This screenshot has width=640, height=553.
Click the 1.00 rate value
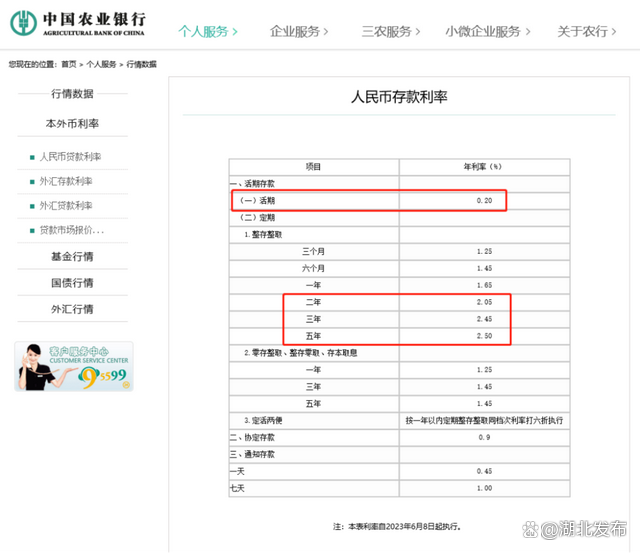pos(484,488)
